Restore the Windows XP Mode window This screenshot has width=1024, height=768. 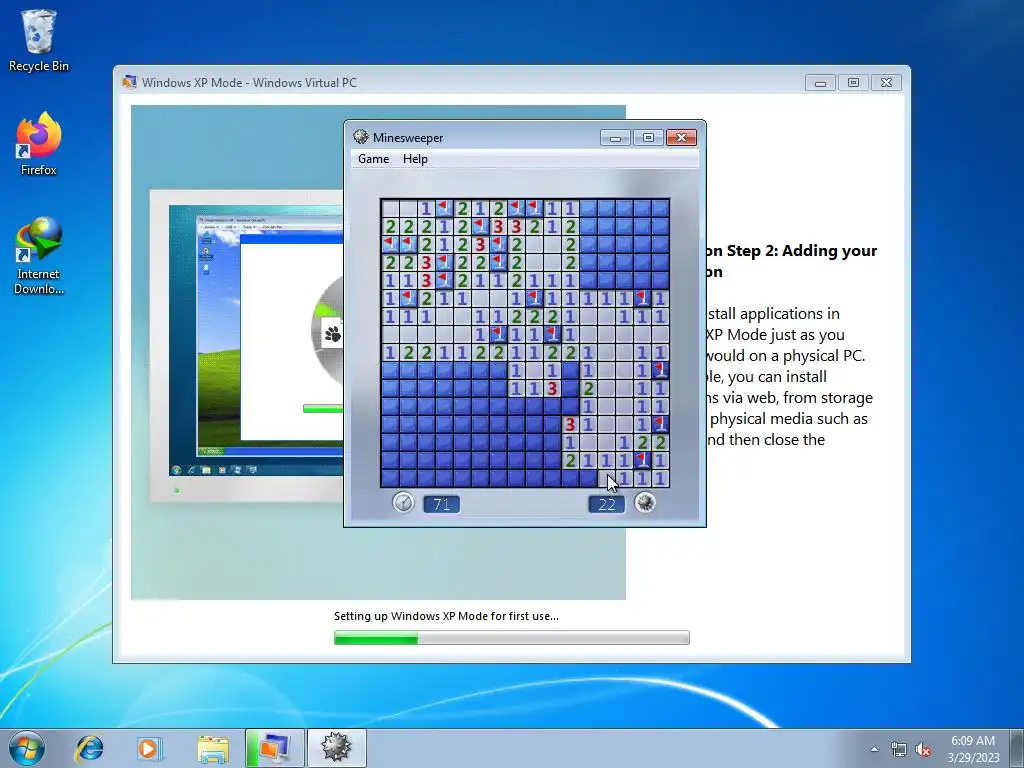tap(853, 82)
